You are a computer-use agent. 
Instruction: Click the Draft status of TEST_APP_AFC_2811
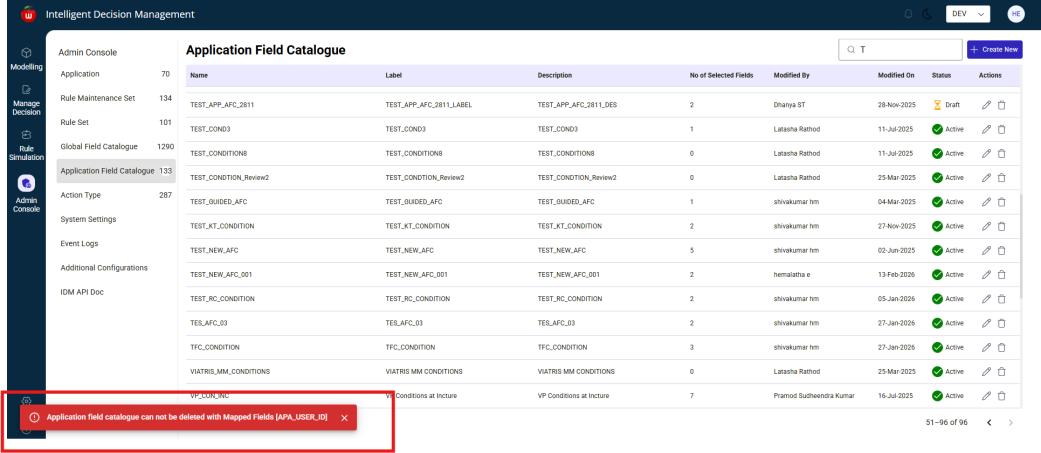coord(947,105)
